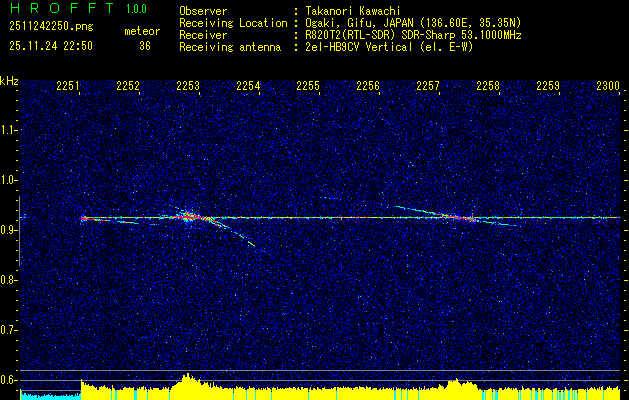This screenshot has height=400, width=629.
Task: Click the 2259 time axis label
Action: click(548, 85)
